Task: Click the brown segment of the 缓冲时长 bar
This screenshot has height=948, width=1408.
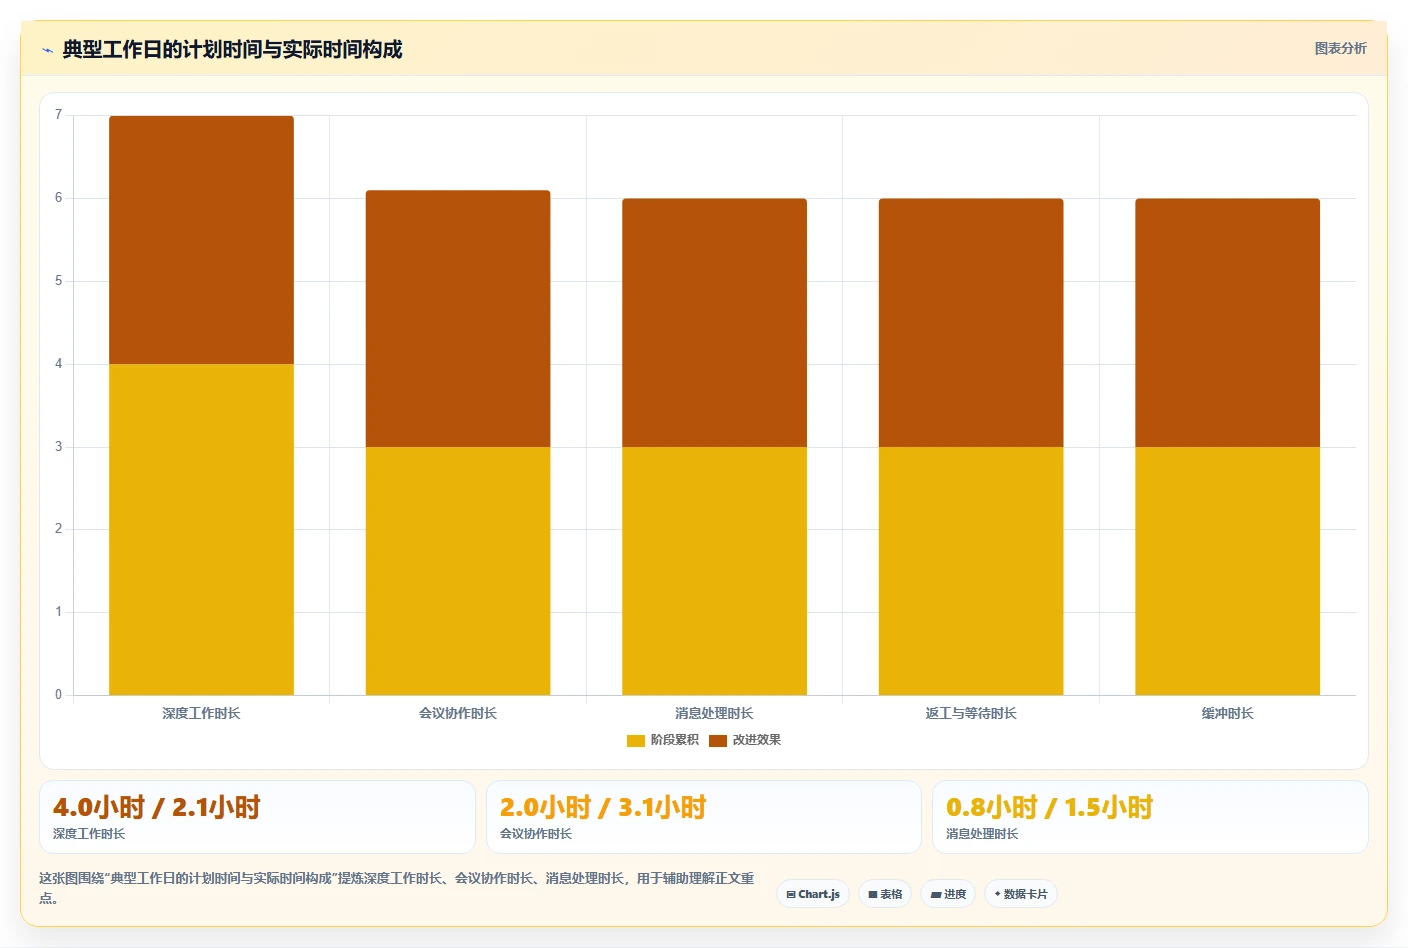Action: pos(1228,322)
